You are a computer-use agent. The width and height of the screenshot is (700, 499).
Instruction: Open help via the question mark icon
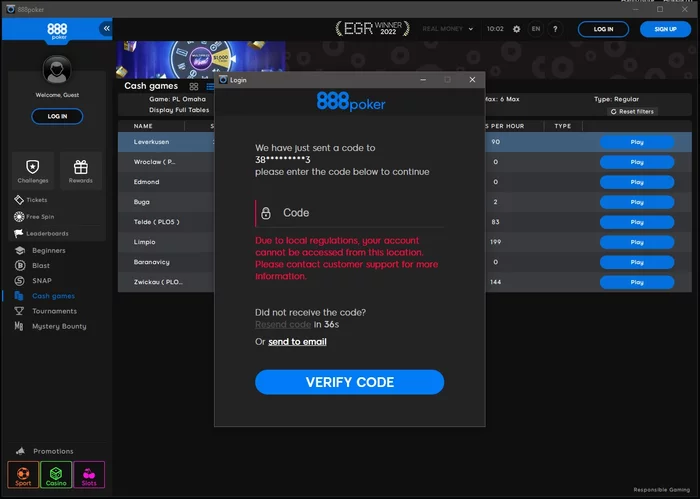coord(555,29)
